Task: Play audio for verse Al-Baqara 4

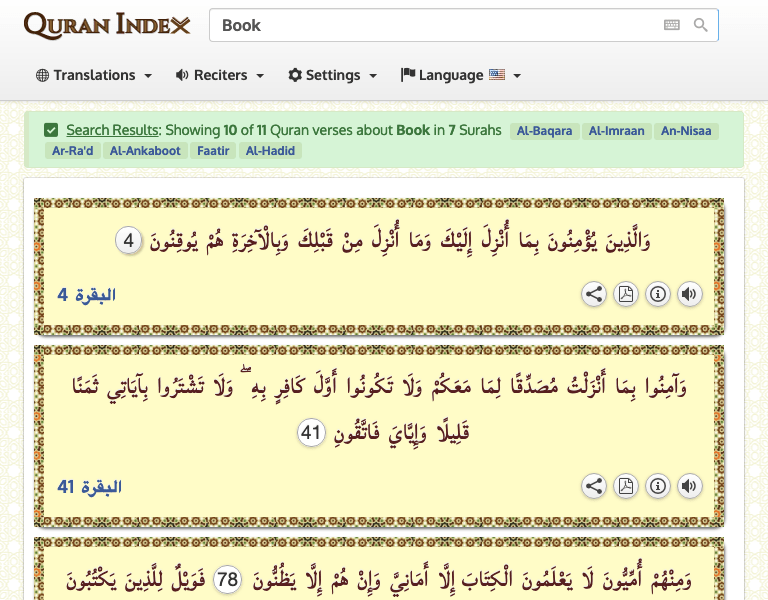Action: tap(688, 294)
